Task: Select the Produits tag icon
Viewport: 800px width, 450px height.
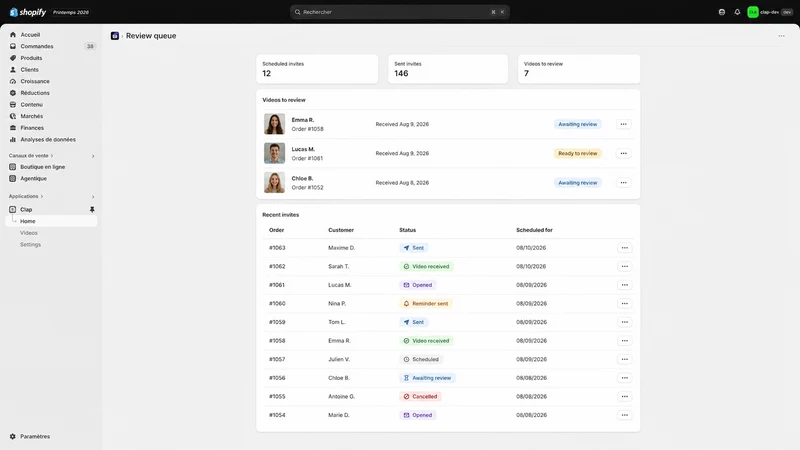Action: tap(13, 58)
